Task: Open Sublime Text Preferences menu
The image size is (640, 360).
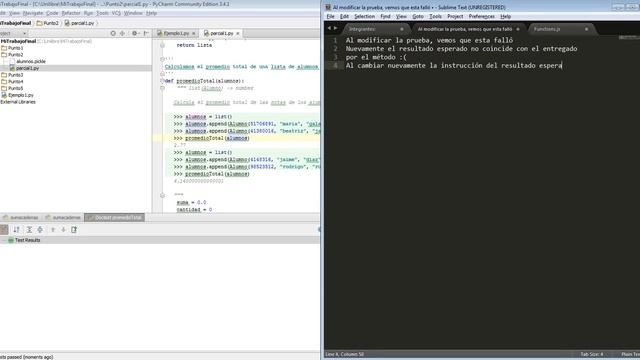Action: point(482,16)
